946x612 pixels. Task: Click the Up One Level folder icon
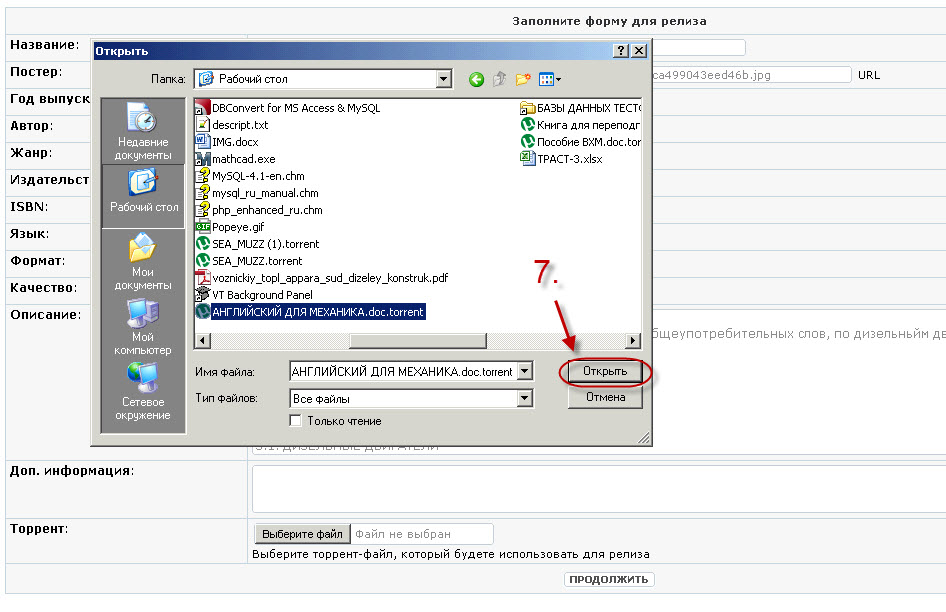tap(499, 79)
